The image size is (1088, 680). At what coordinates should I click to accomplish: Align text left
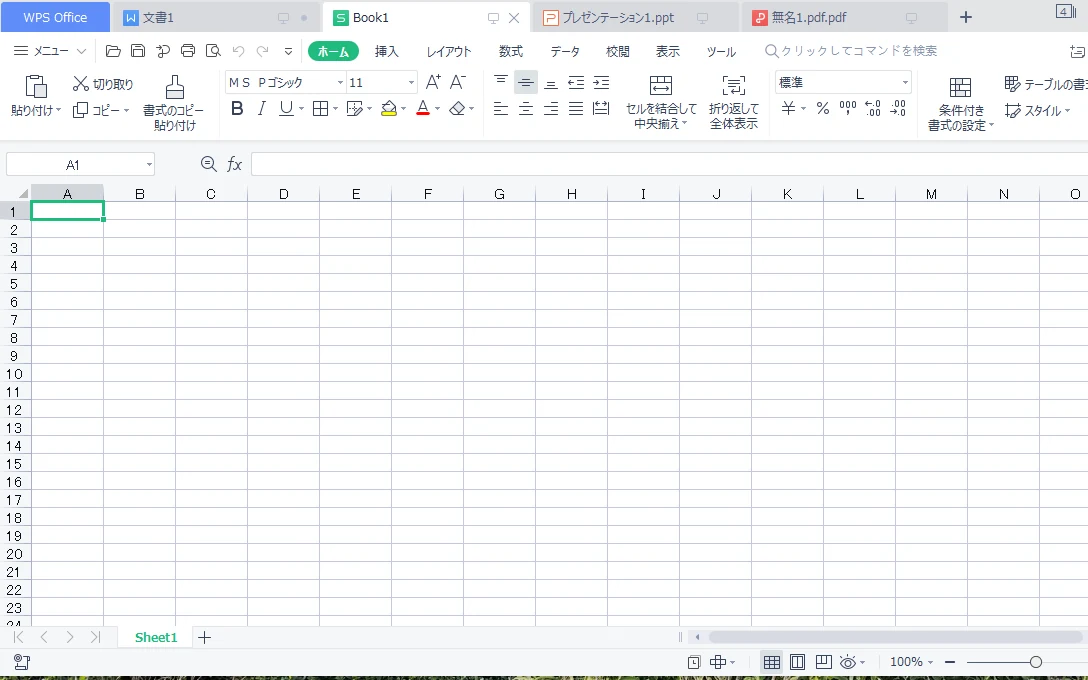pyautogui.click(x=500, y=109)
